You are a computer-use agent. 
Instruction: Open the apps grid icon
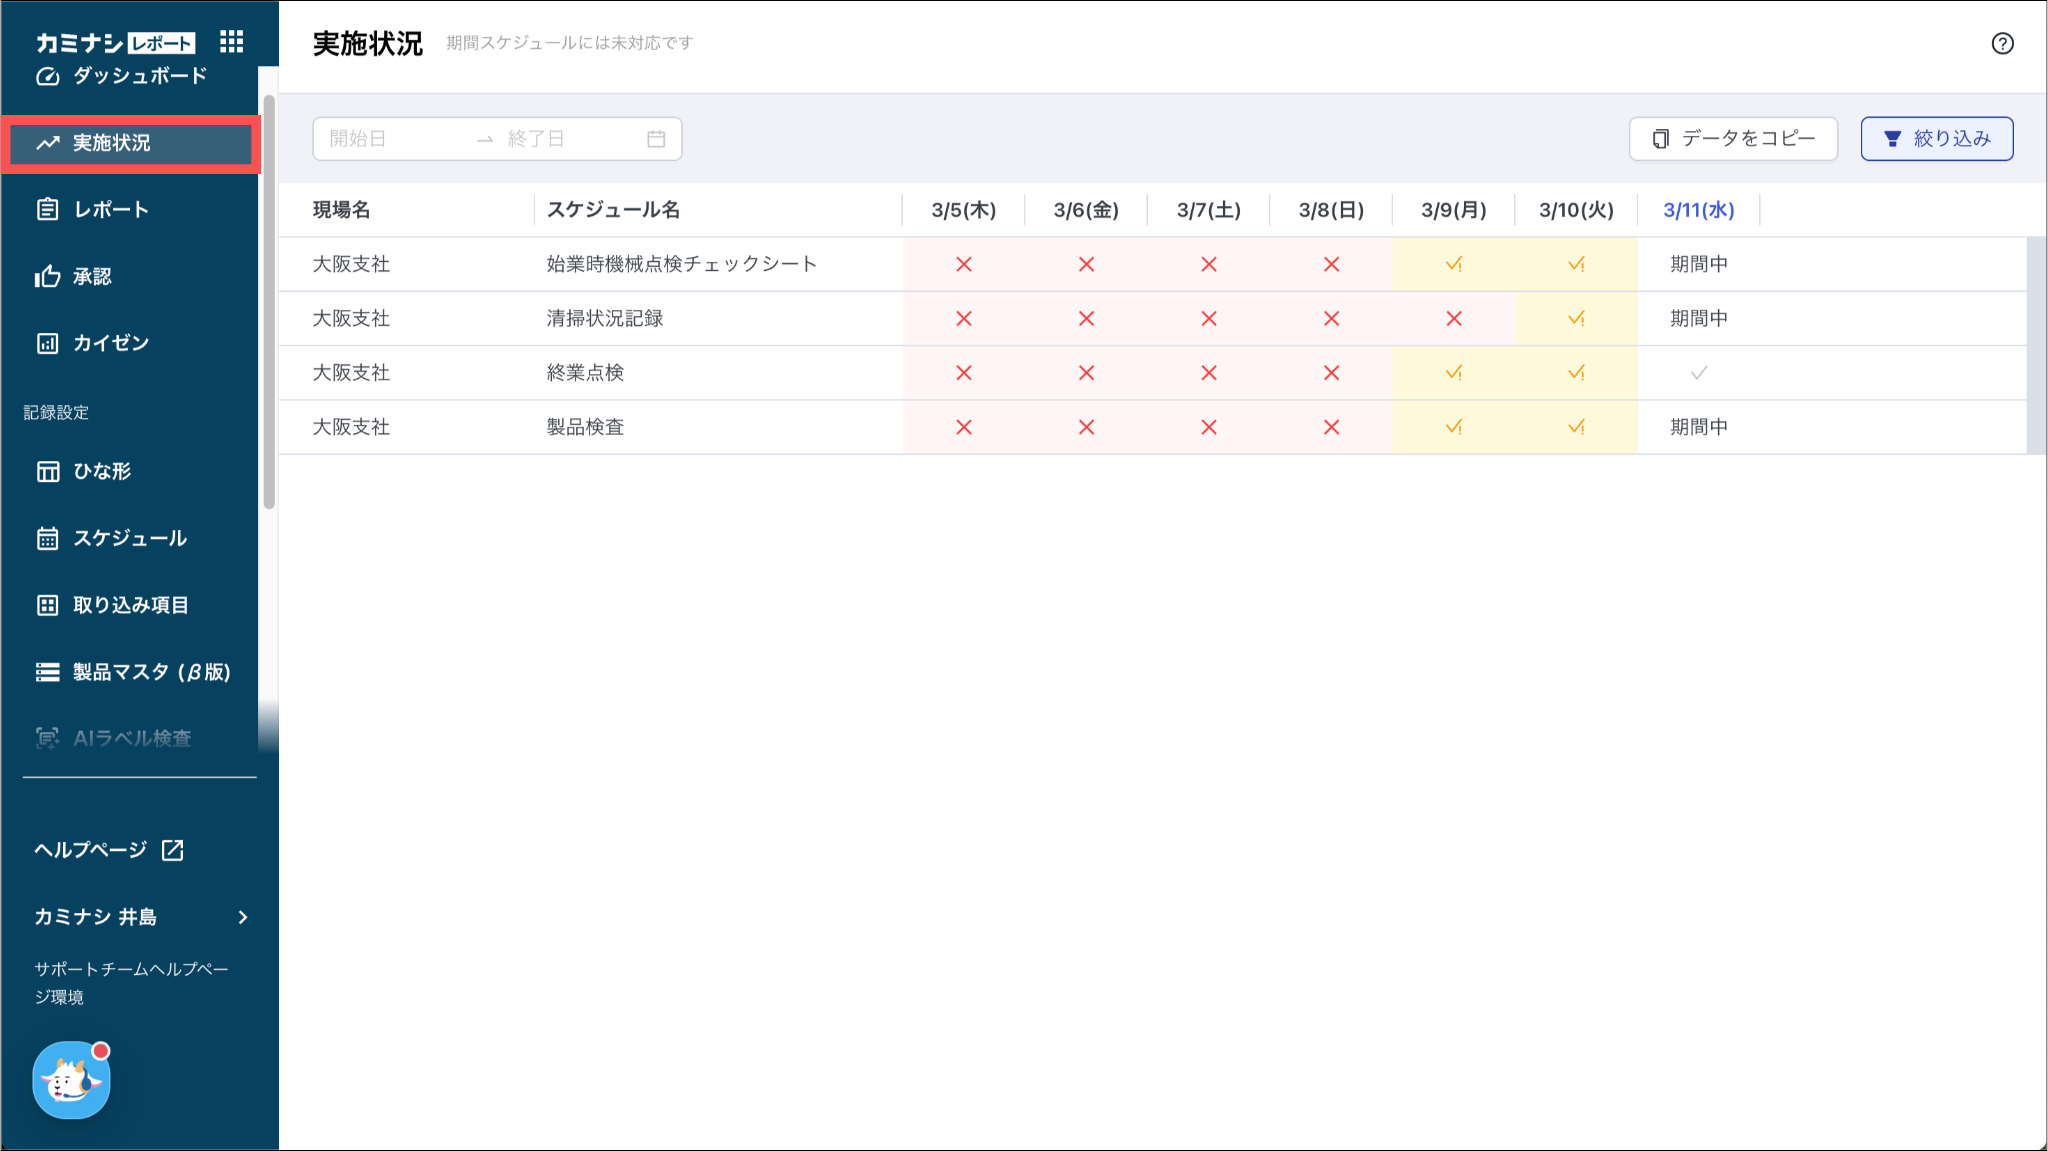(231, 41)
